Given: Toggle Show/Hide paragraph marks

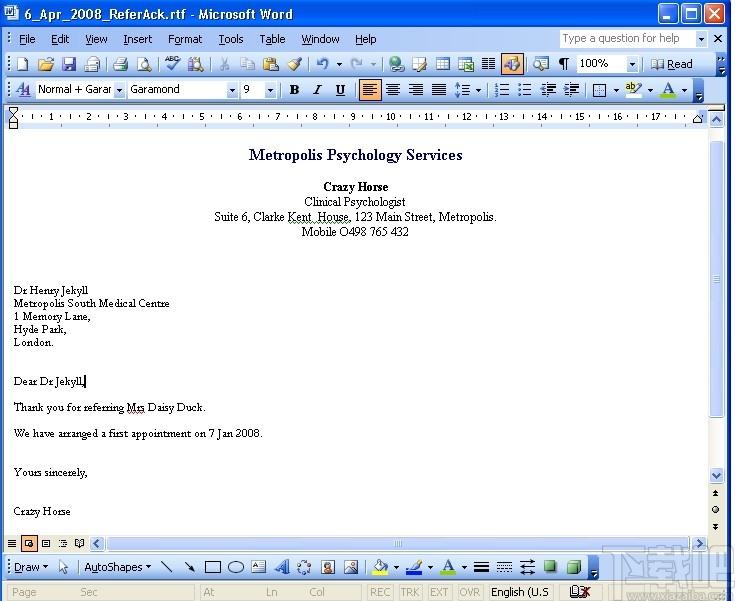Looking at the screenshot, I should click(564, 64).
